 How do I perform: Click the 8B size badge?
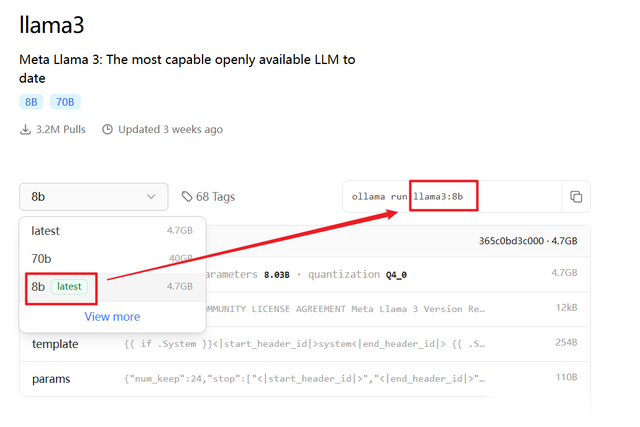(31, 102)
